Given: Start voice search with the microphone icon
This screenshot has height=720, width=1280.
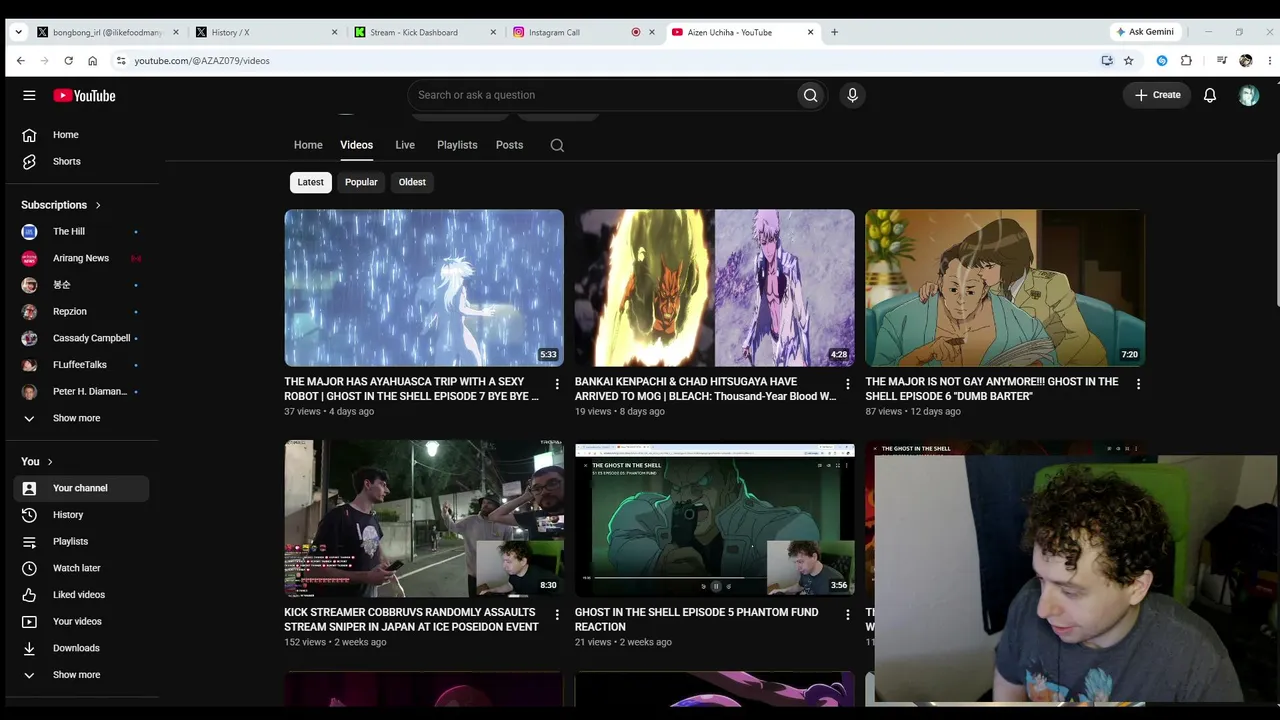Looking at the screenshot, I should point(852,95).
